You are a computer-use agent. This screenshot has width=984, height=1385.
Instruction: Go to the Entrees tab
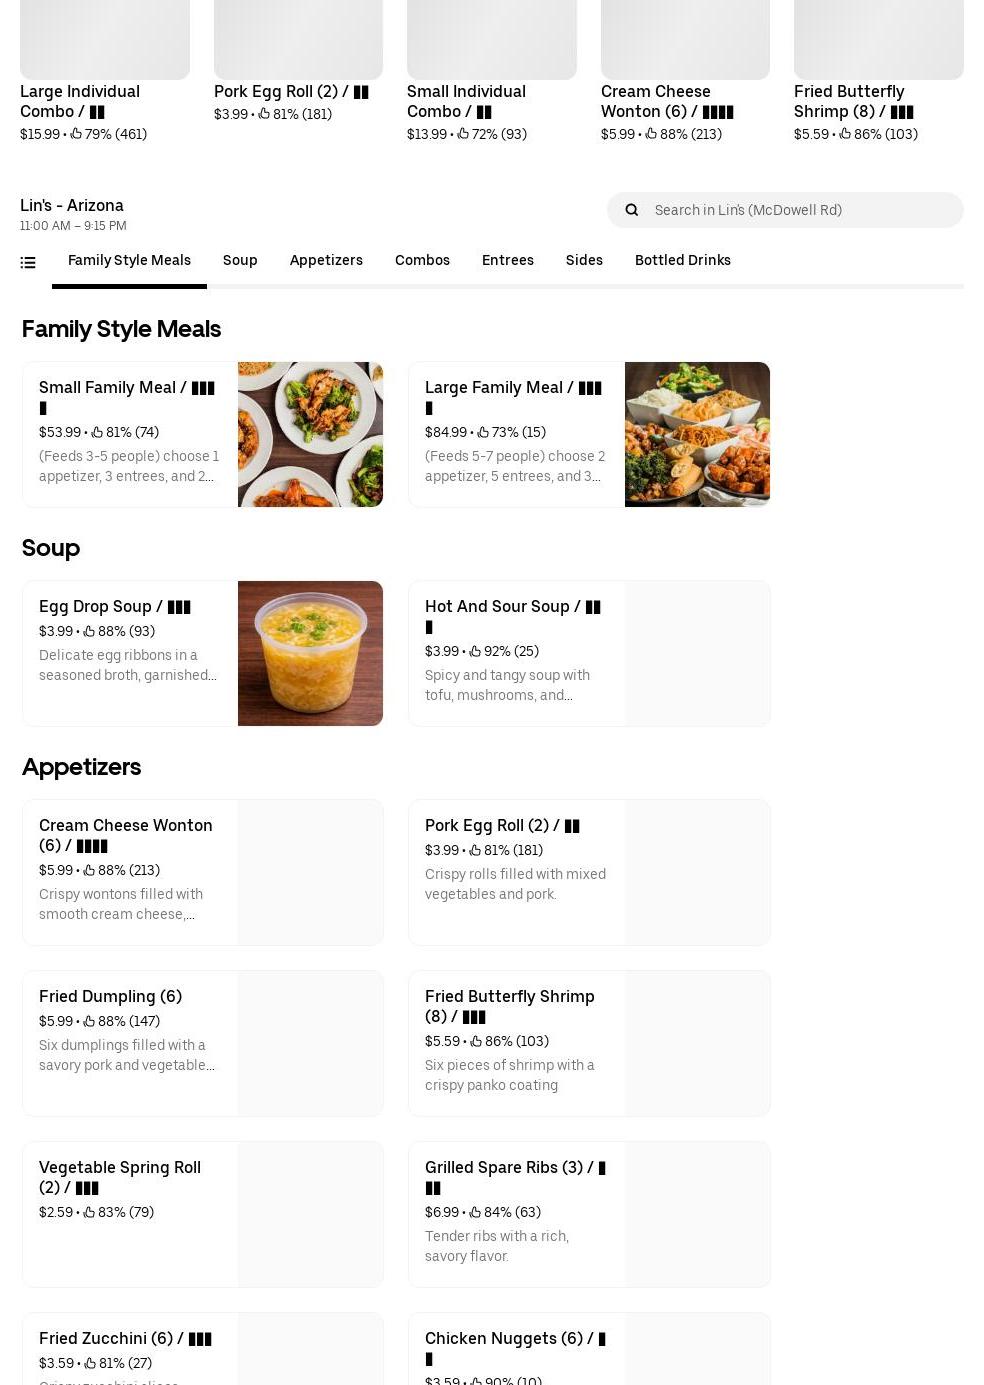click(x=508, y=260)
